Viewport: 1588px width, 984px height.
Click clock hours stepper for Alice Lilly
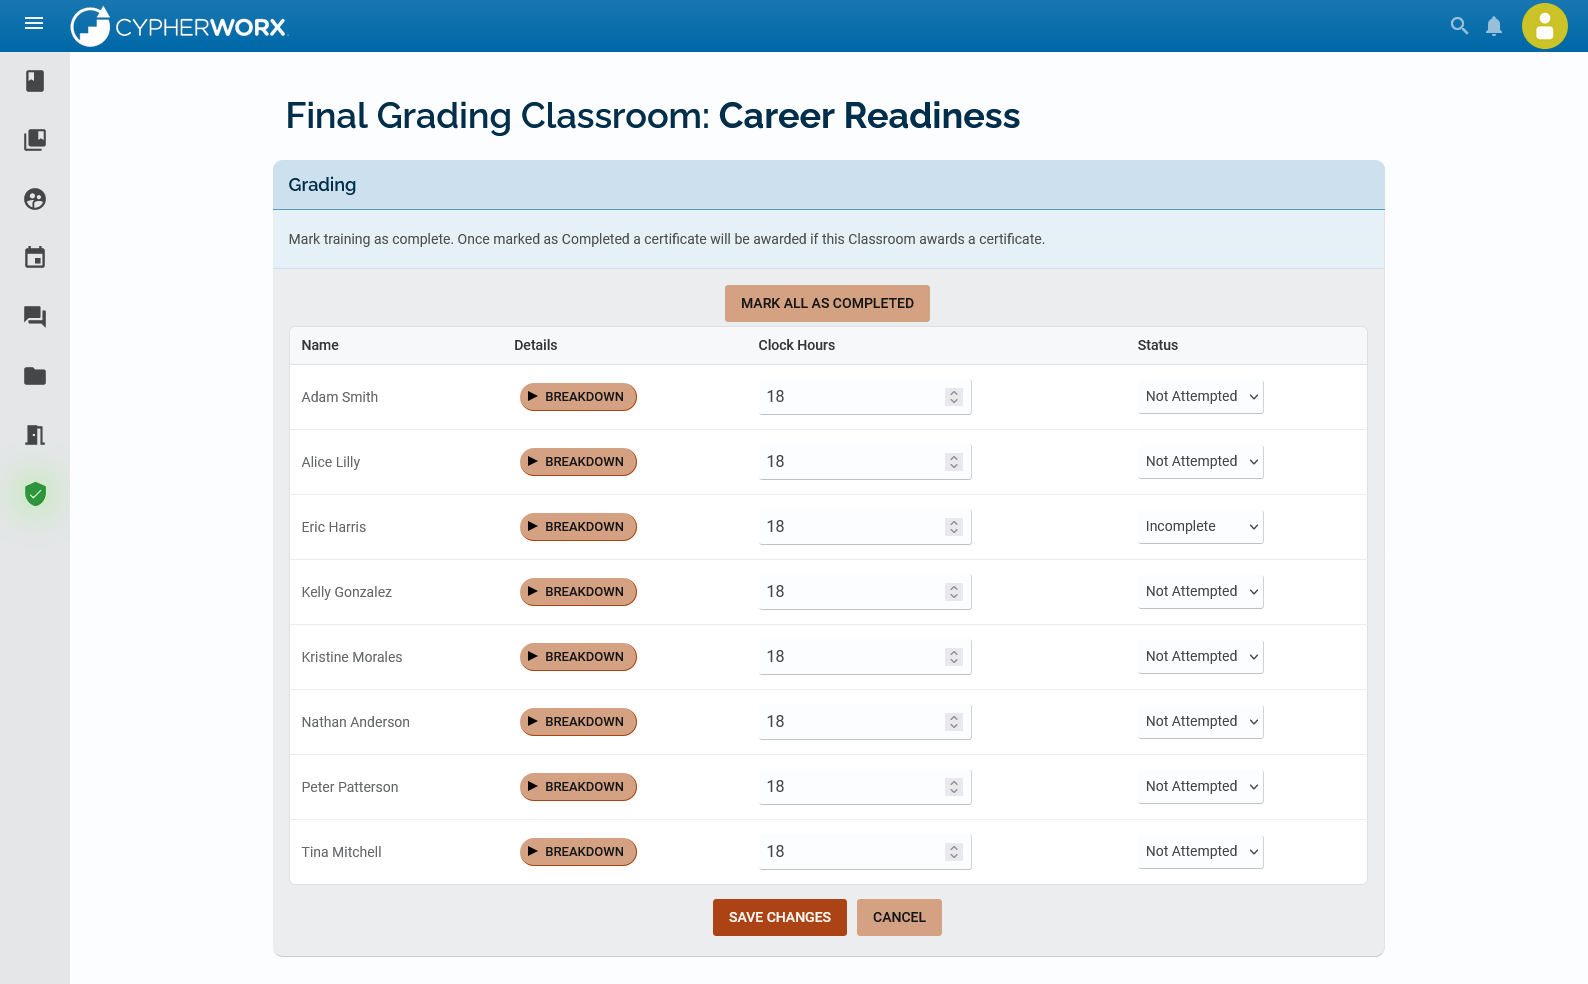954,462
